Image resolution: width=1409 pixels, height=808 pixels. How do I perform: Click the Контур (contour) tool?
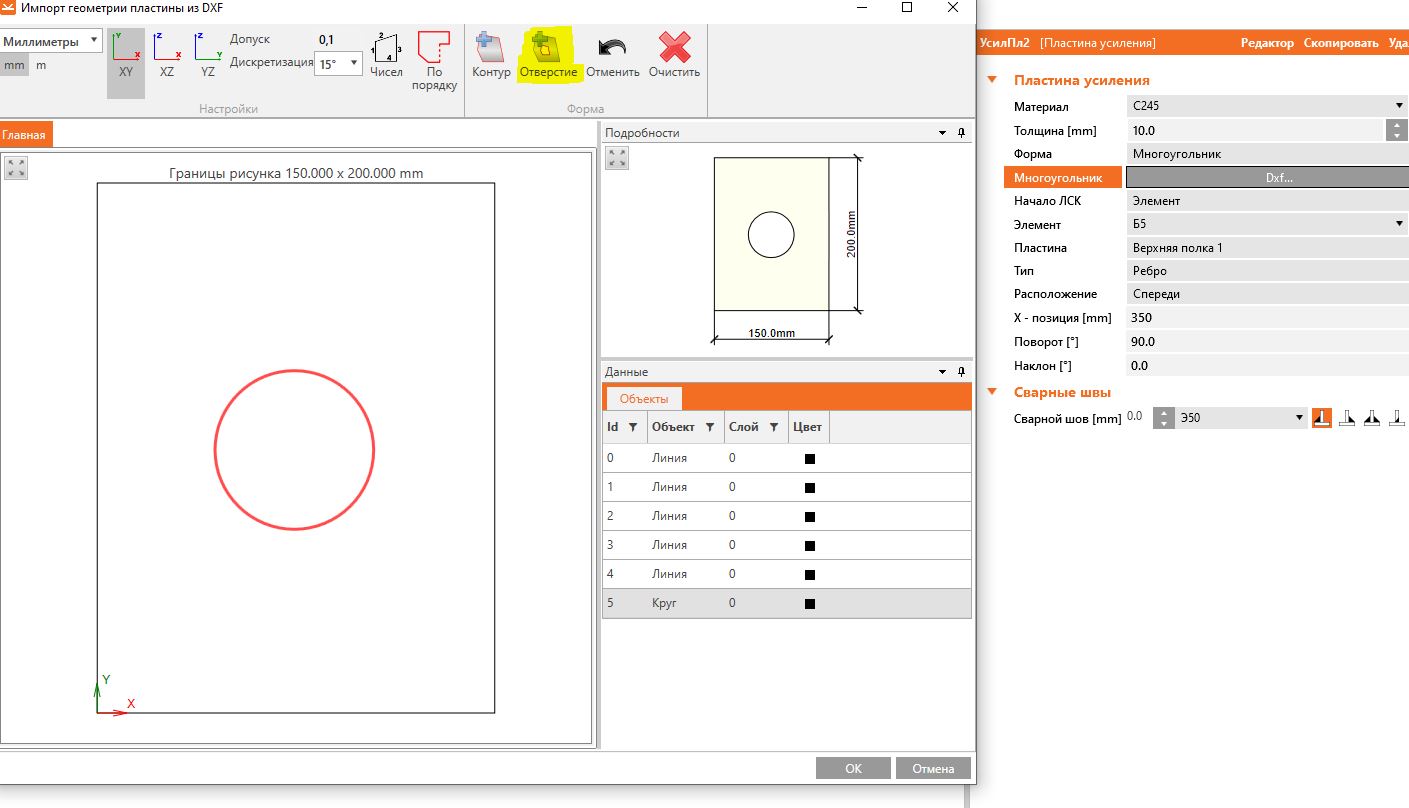491,54
